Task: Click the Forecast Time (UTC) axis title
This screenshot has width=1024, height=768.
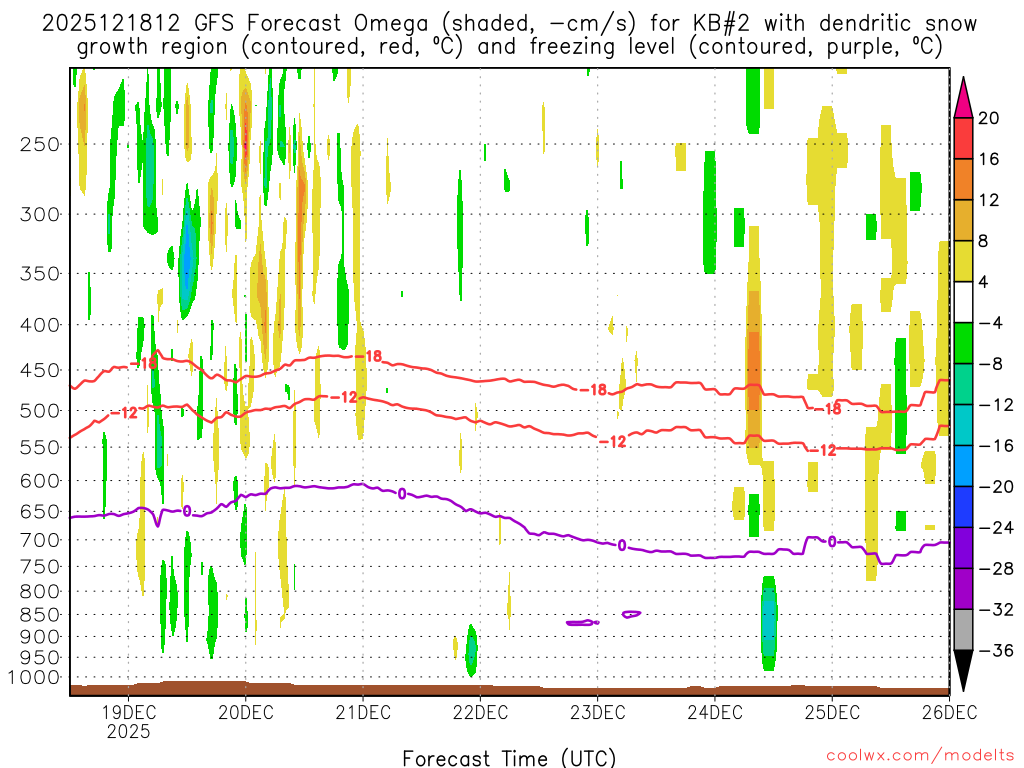Action: [509, 758]
